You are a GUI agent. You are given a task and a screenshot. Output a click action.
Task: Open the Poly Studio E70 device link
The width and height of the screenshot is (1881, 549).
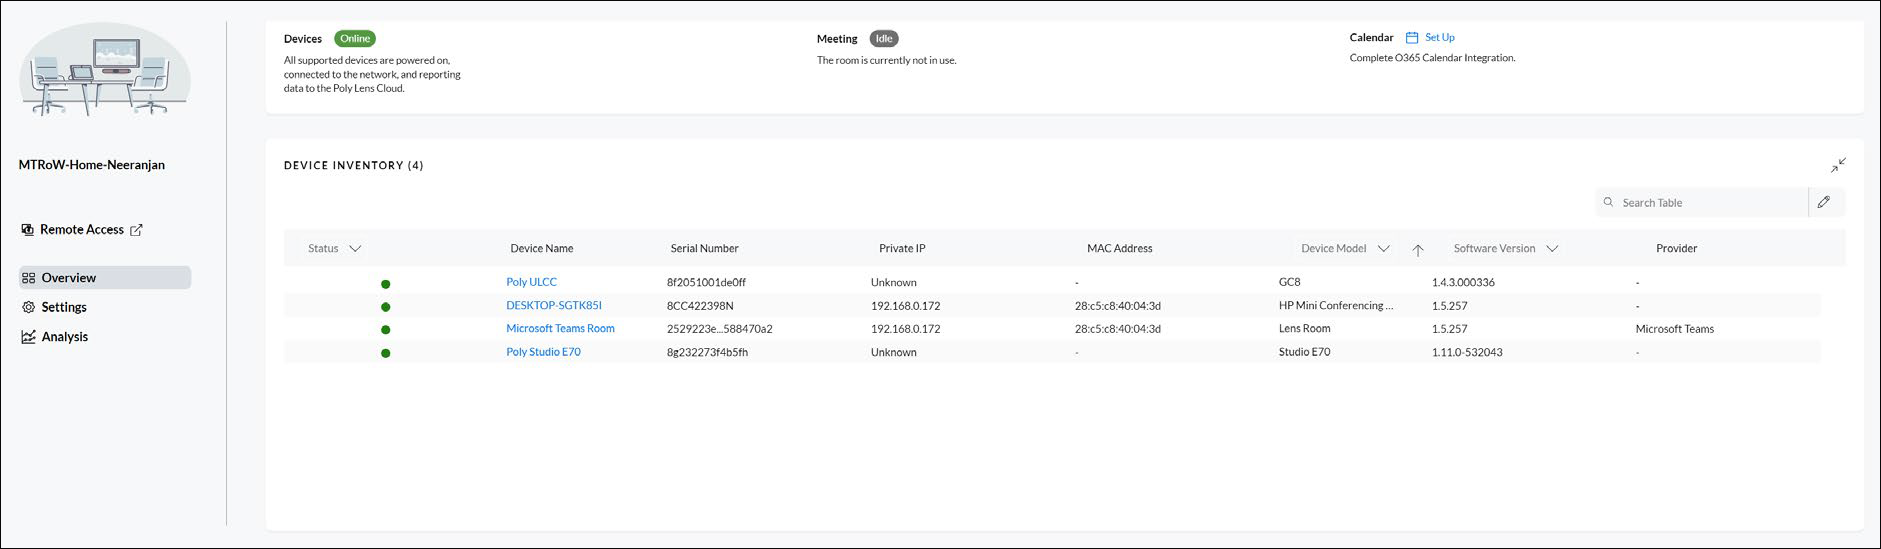(543, 352)
